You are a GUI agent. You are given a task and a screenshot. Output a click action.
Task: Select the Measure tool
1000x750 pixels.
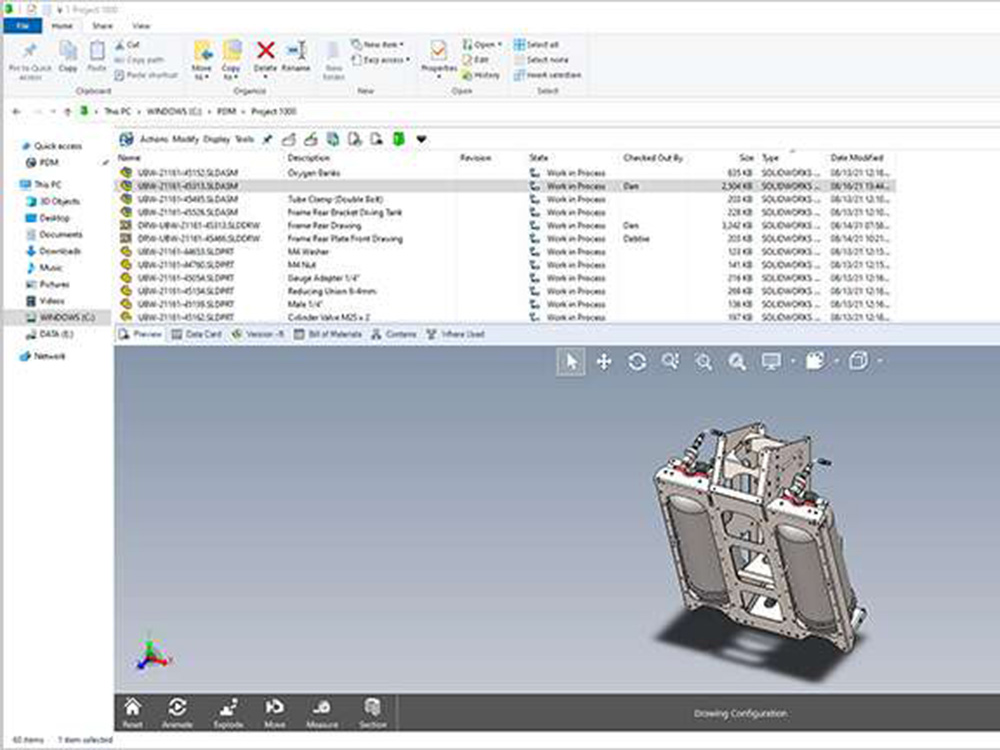pos(323,710)
